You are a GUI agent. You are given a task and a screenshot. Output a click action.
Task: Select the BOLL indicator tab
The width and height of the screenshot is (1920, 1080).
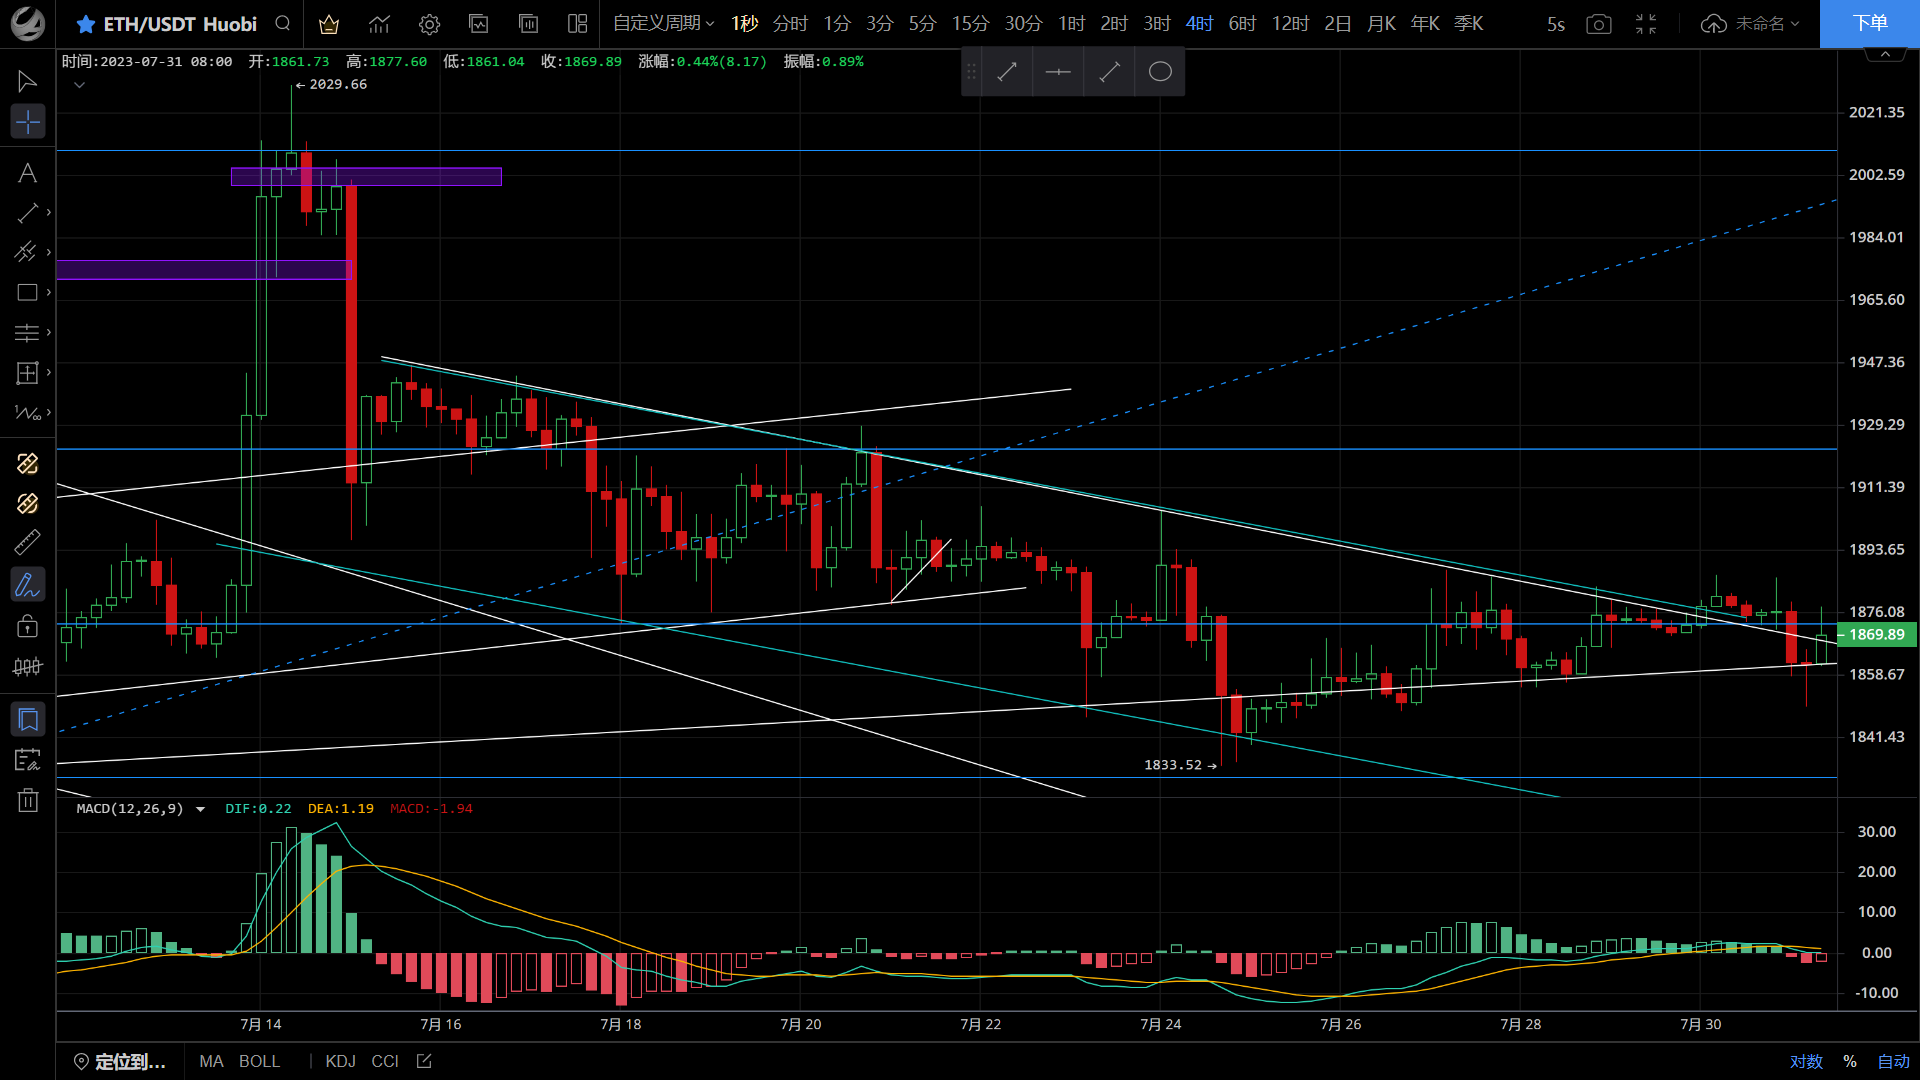click(259, 1061)
